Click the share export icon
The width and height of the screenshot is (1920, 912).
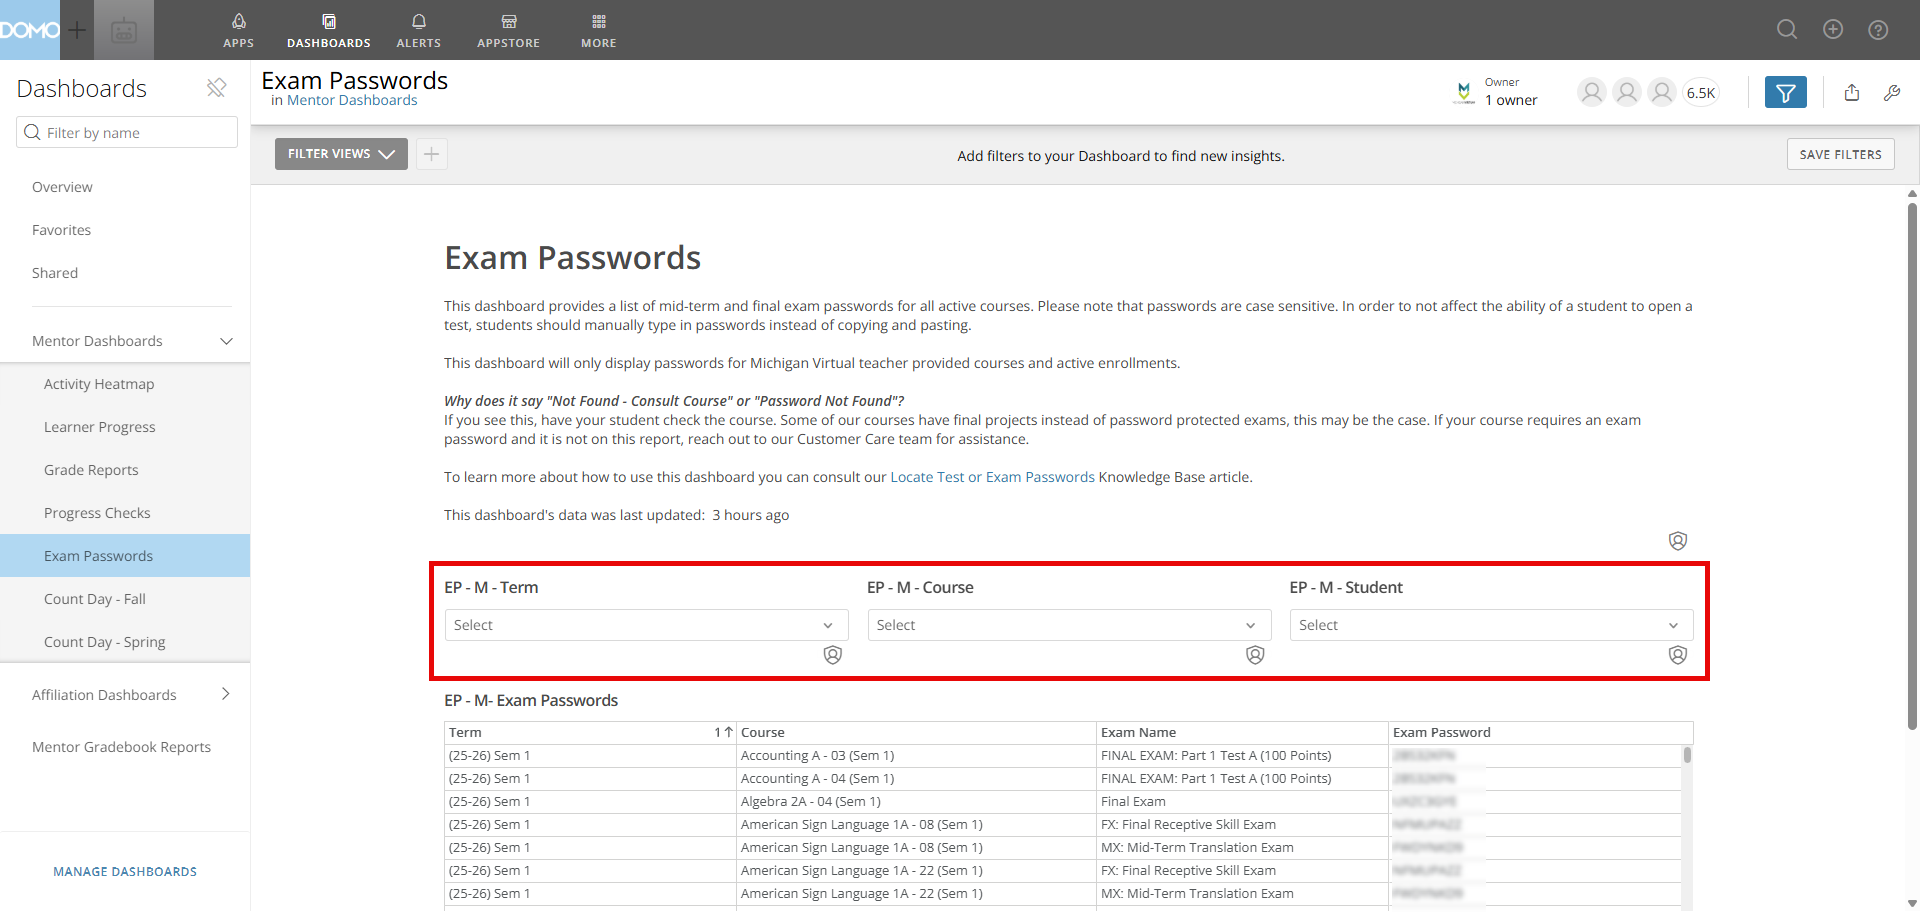pos(1852,93)
